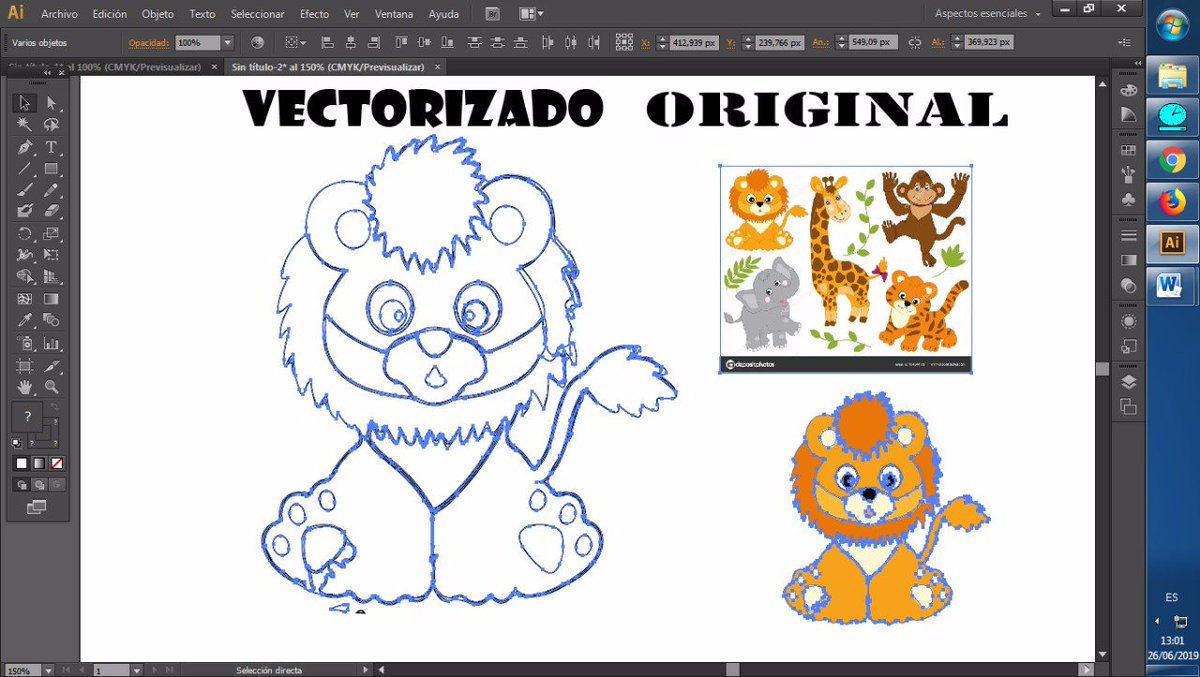The width and height of the screenshot is (1200, 677).
Task: Set fill type to Gradient swatch
Action: [x=39, y=463]
